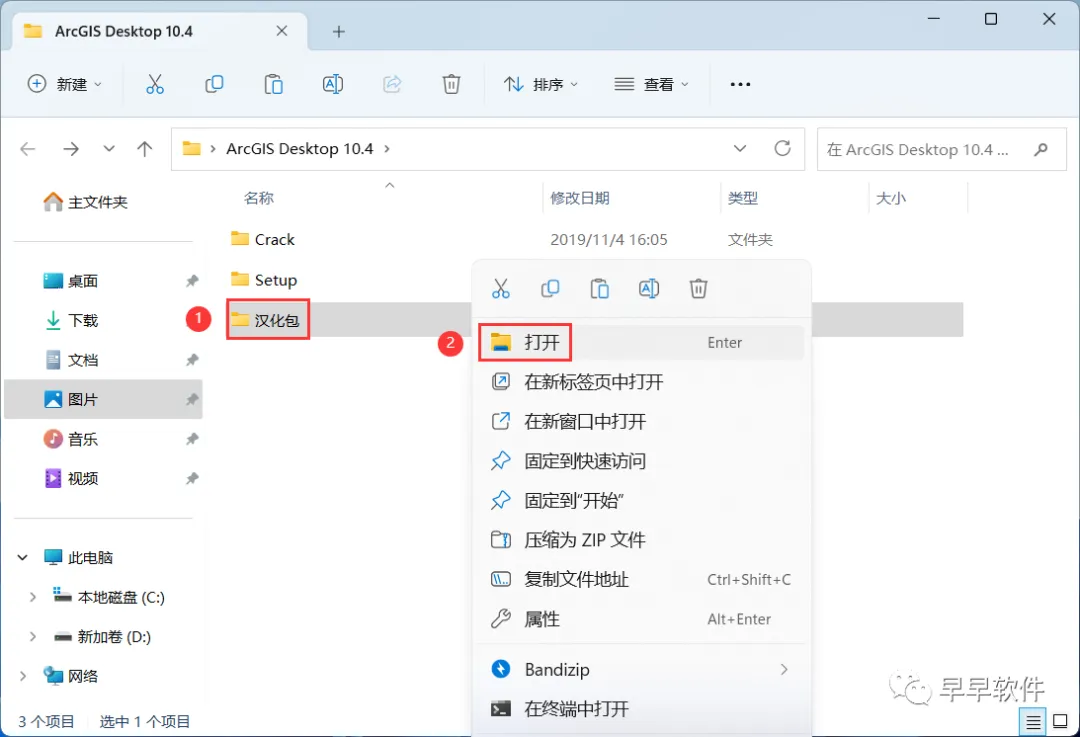Sort by the 大小 column header
This screenshot has width=1080, height=737.
pos(891,198)
